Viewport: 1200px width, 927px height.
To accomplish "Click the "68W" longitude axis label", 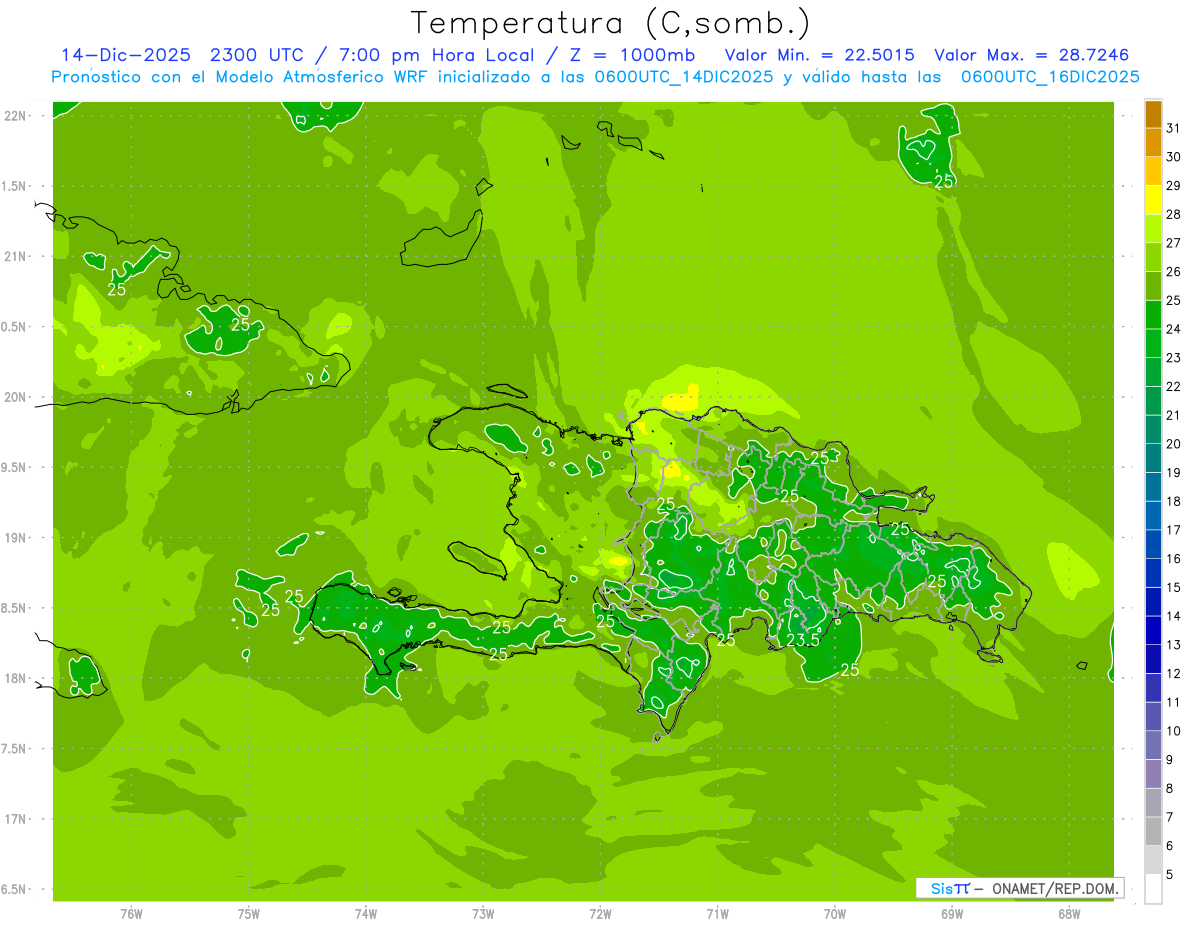I will point(1069,914).
